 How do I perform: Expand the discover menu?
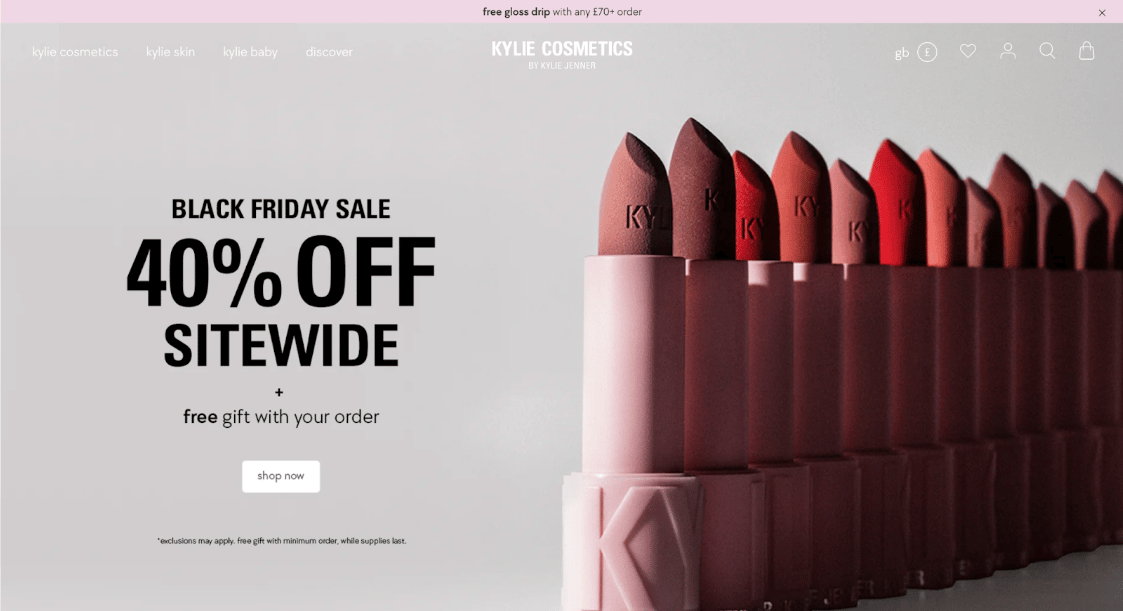[329, 52]
